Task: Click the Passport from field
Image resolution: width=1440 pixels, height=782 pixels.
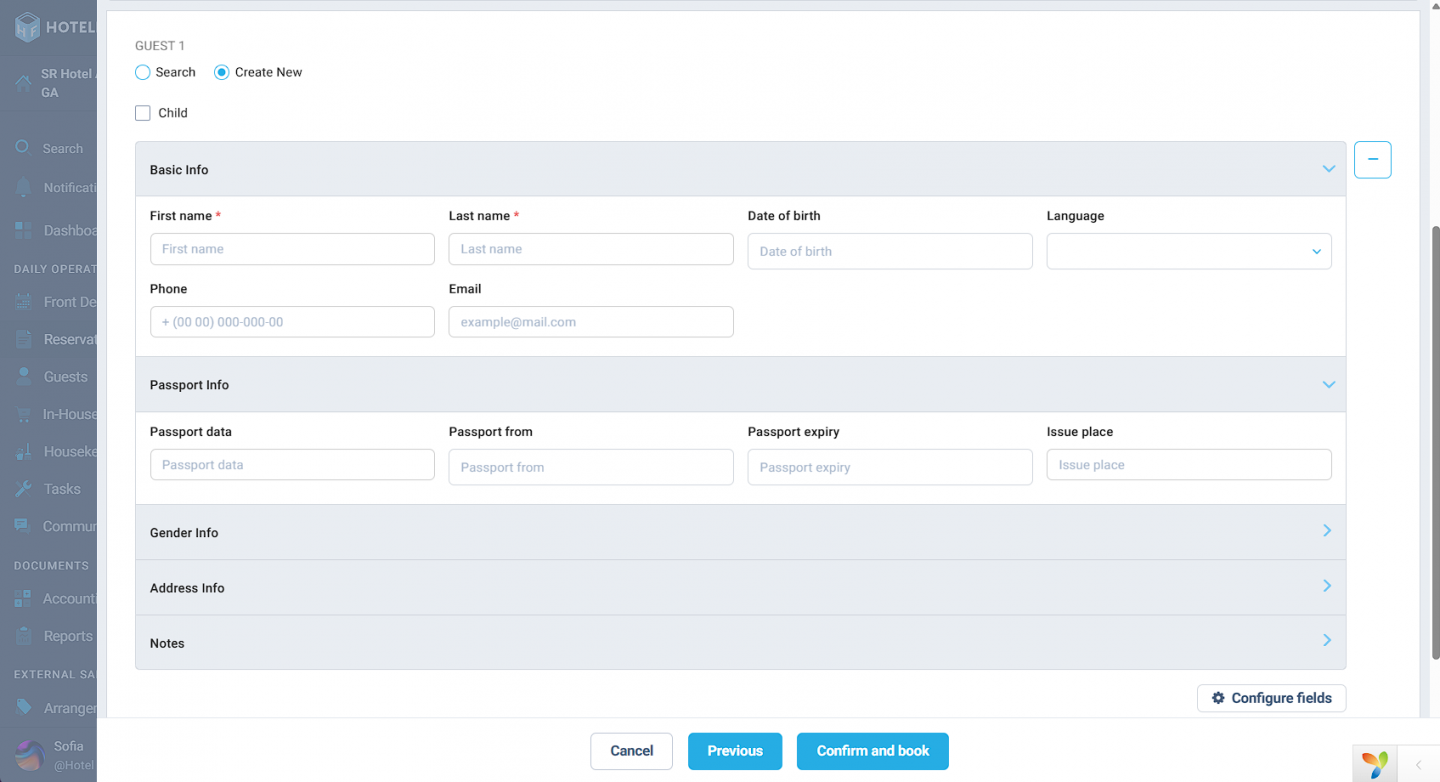Action: pyautogui.click(x=591, y=467)
